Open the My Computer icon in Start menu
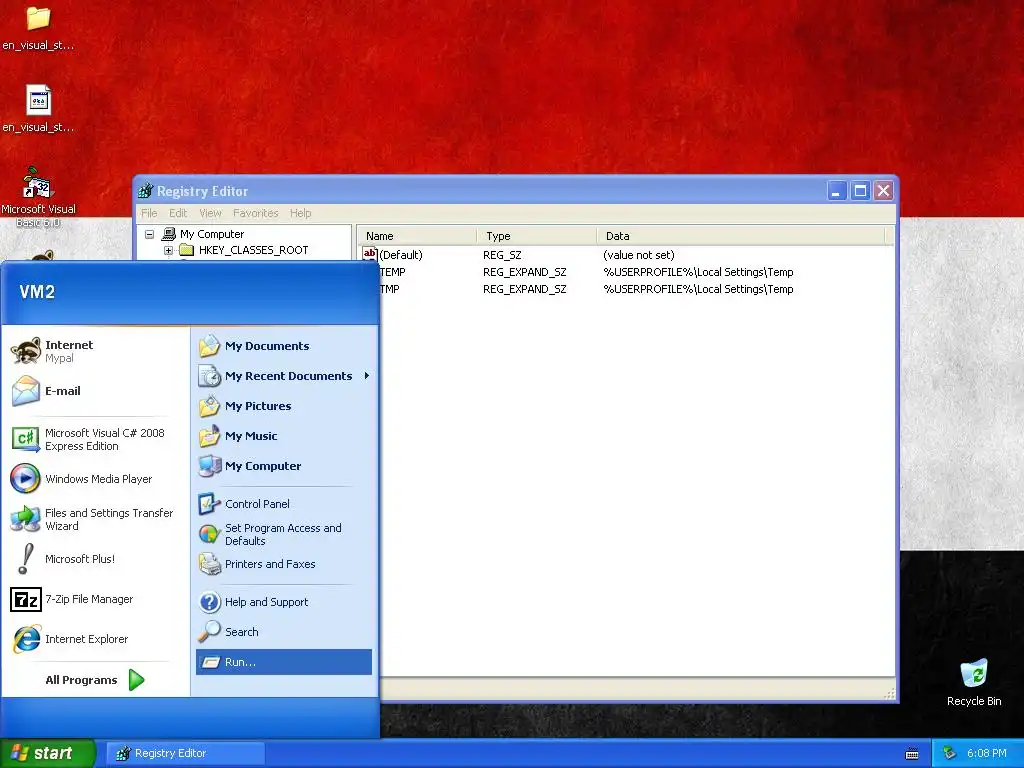Viewport: 1024px width, 768px height. click(x=210, y=466)
